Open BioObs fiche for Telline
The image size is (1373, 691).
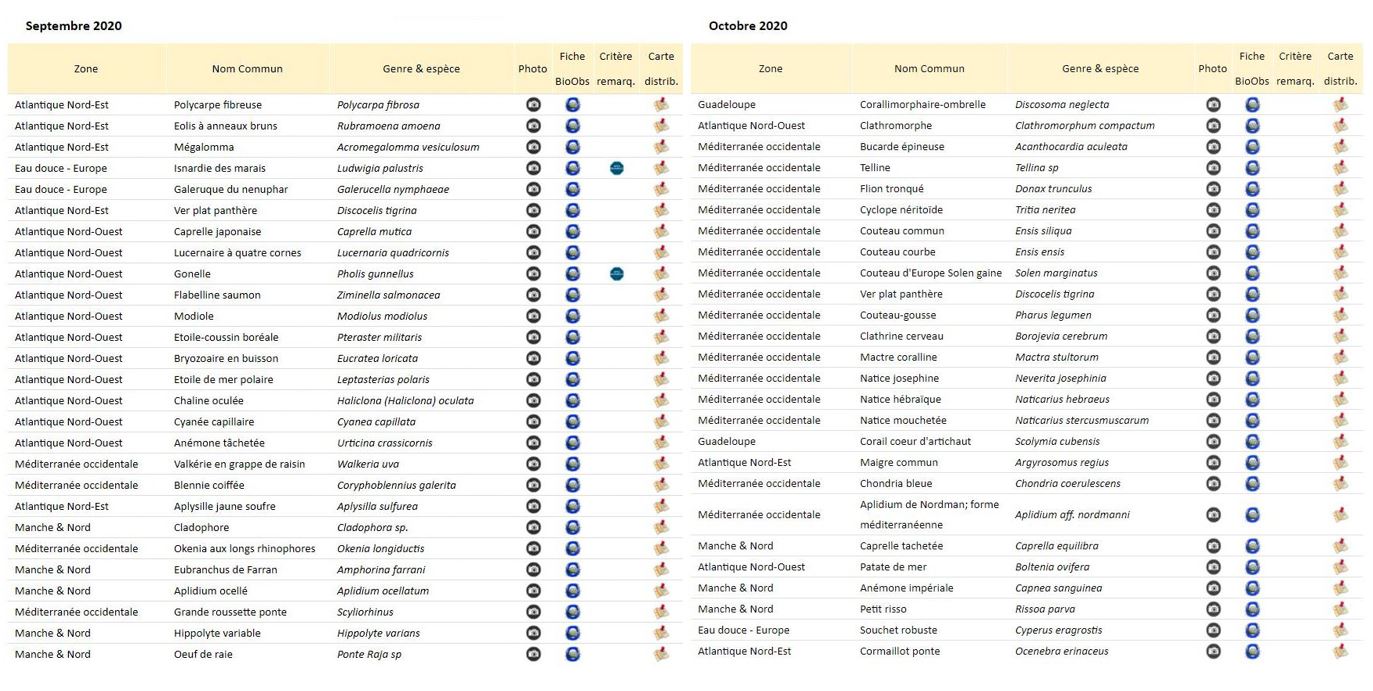[1253, 168]
